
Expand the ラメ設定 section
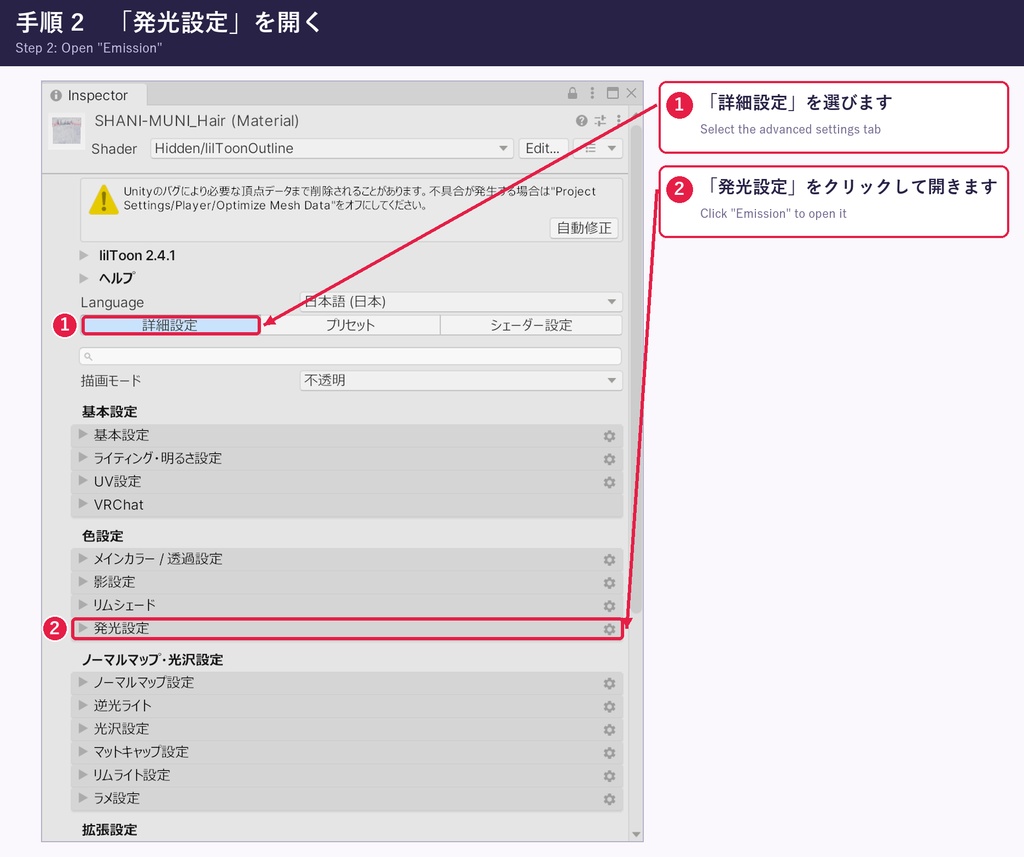pos(347,798)
